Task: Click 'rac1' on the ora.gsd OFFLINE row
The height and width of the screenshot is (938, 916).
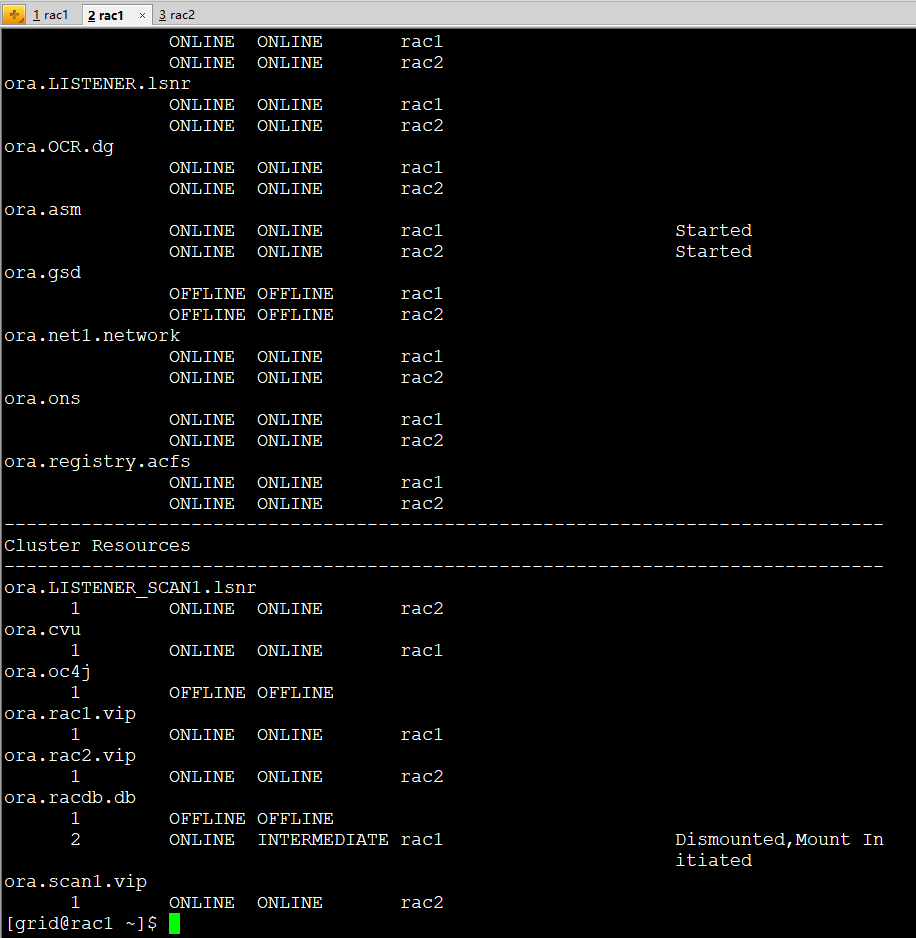Action: pos(422,294)
